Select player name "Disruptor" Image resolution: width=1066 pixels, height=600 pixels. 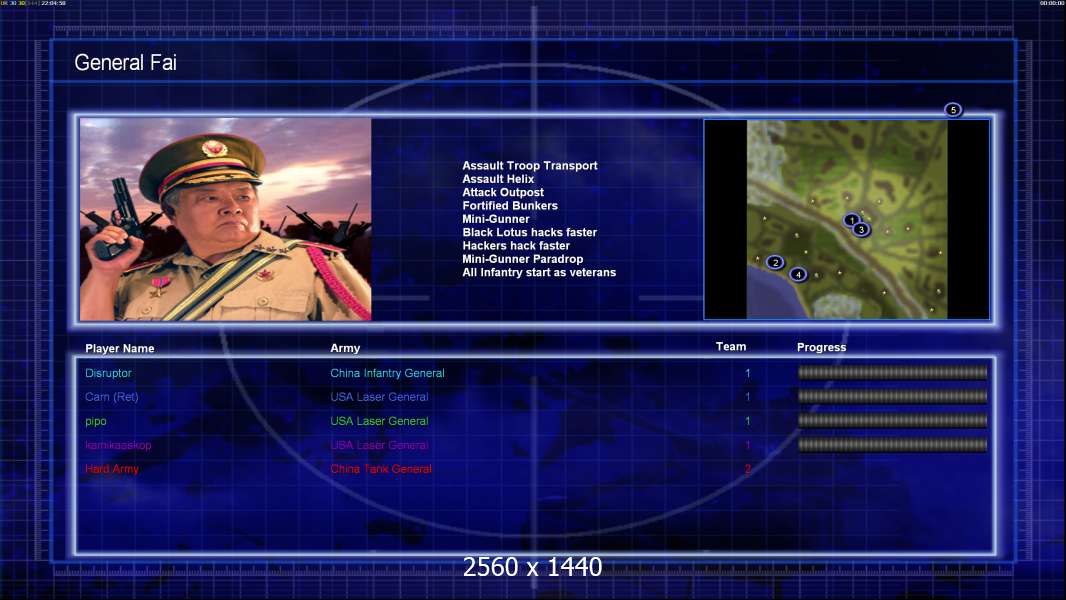click(108, 373)
